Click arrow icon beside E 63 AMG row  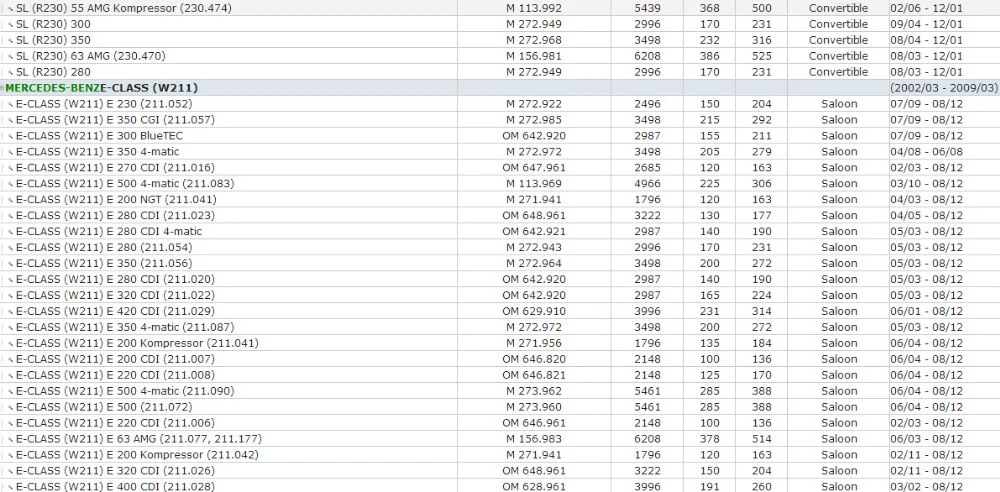(11, 439)
